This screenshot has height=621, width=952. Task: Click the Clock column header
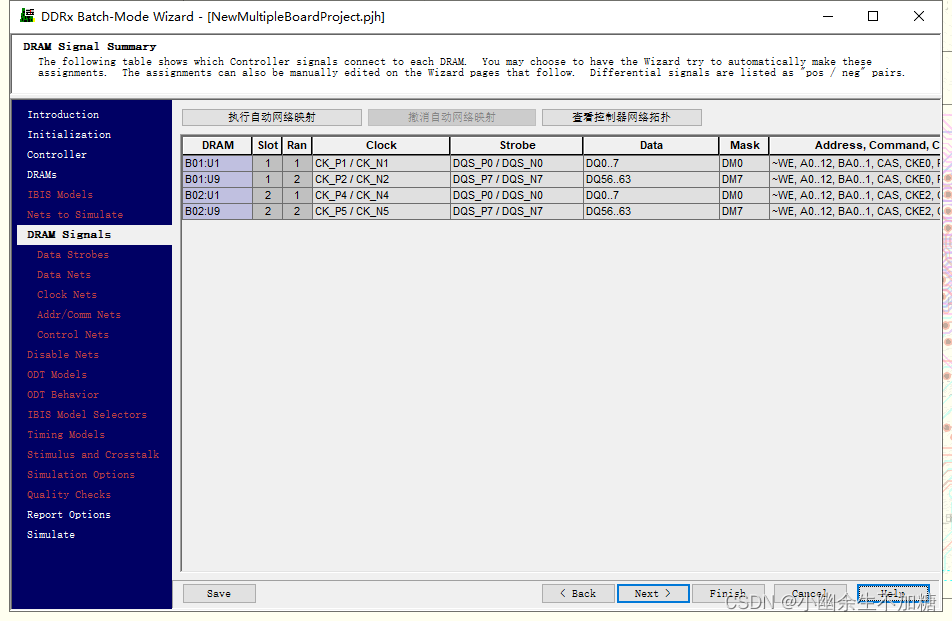(x=381, y=146)
